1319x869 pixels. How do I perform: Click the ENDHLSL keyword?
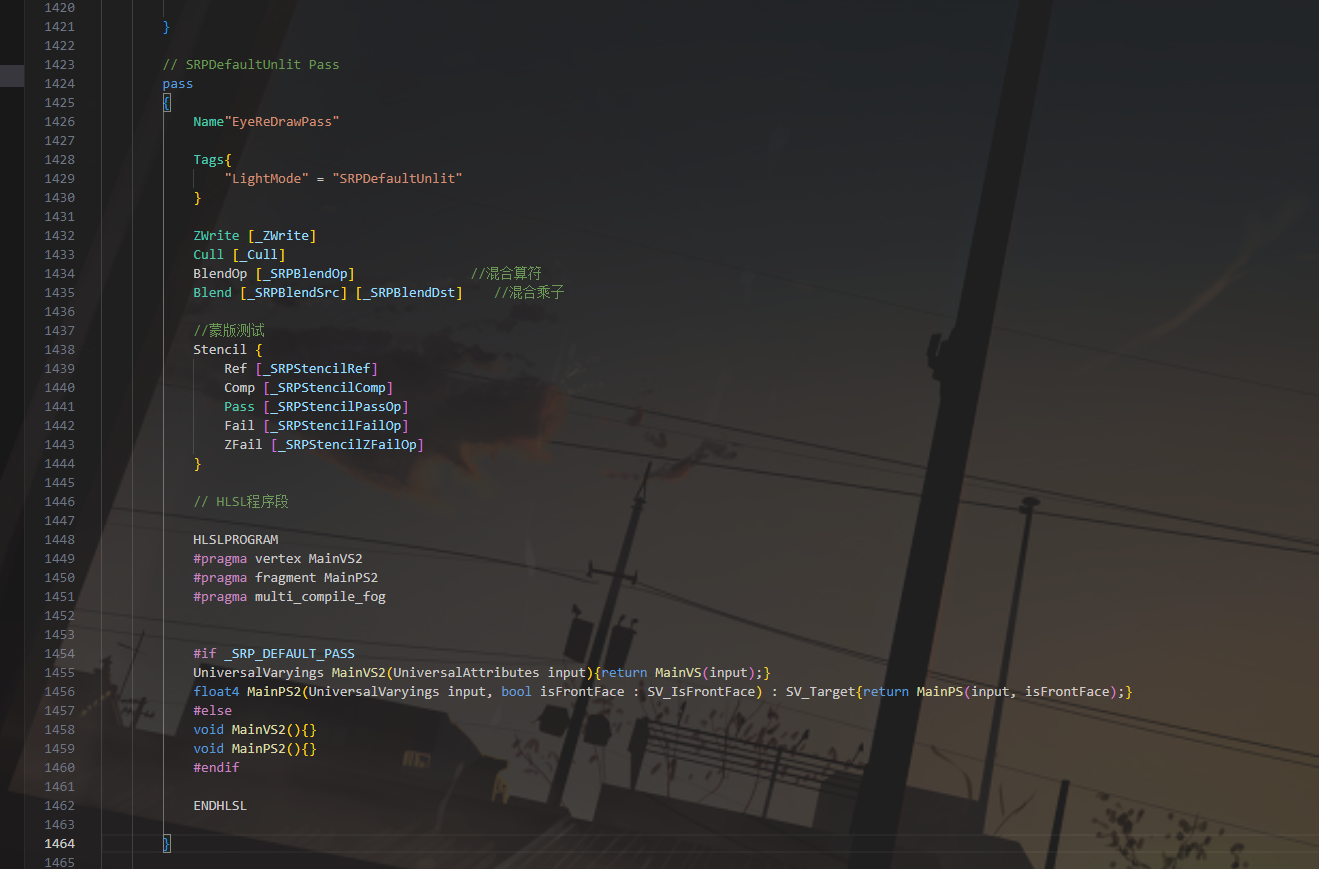(x=220, y=806)
